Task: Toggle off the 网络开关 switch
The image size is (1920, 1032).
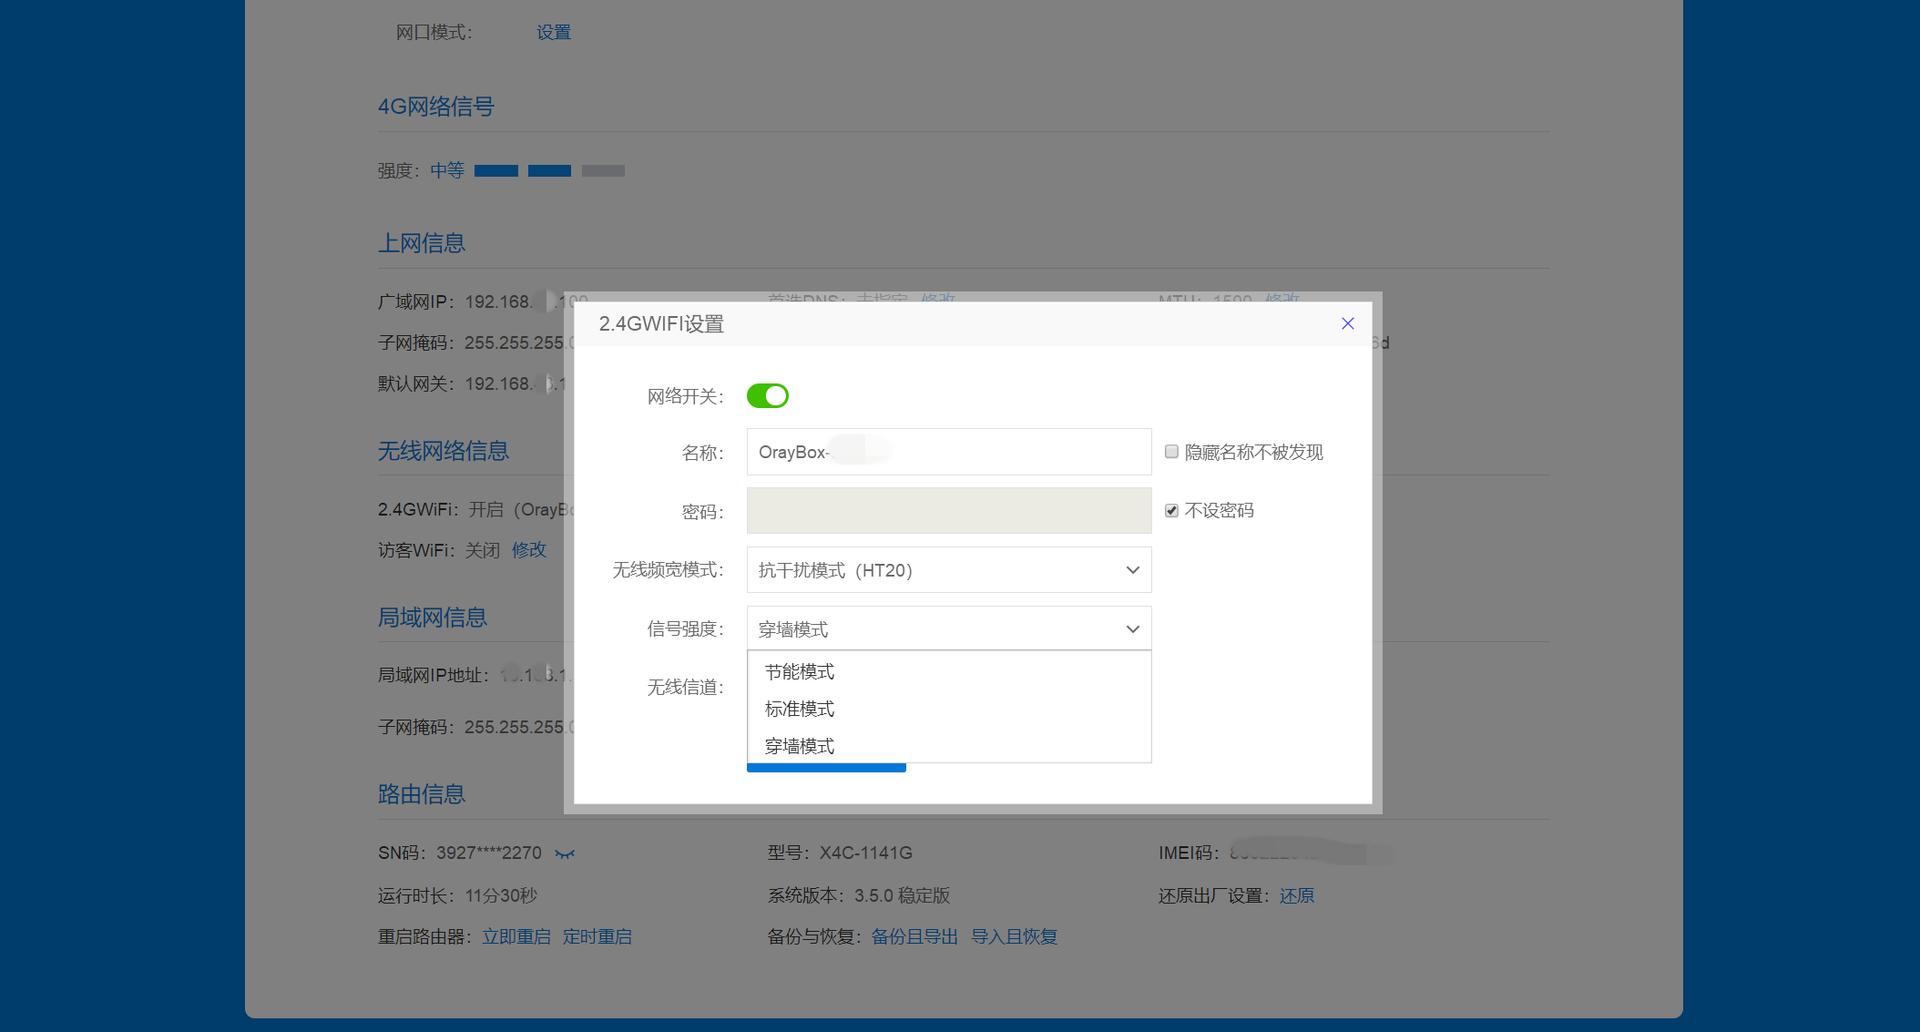Action: [x=768, y=396]
